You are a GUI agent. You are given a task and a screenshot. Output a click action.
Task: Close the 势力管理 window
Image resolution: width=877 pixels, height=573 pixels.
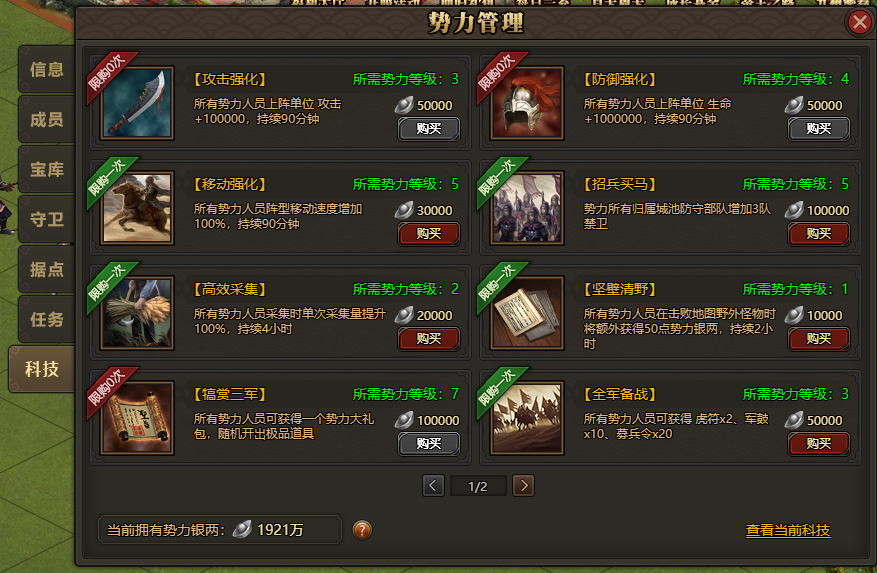pos(859,22)
